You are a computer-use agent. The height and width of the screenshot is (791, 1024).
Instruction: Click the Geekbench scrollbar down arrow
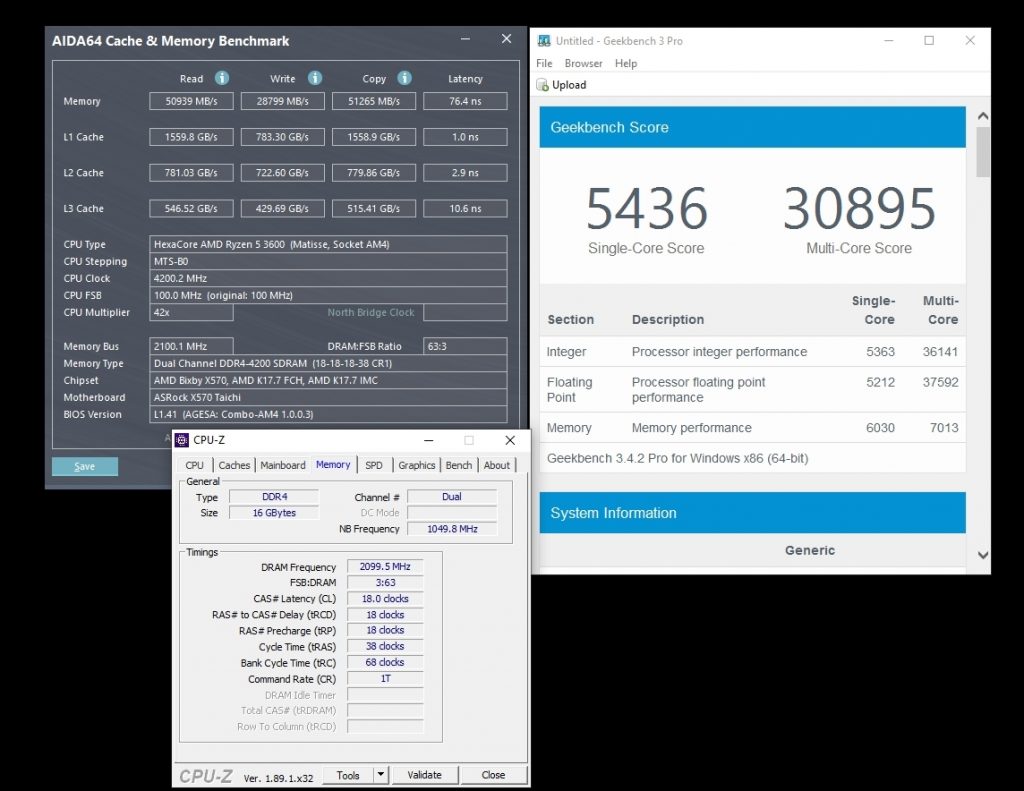coord(982,555)
